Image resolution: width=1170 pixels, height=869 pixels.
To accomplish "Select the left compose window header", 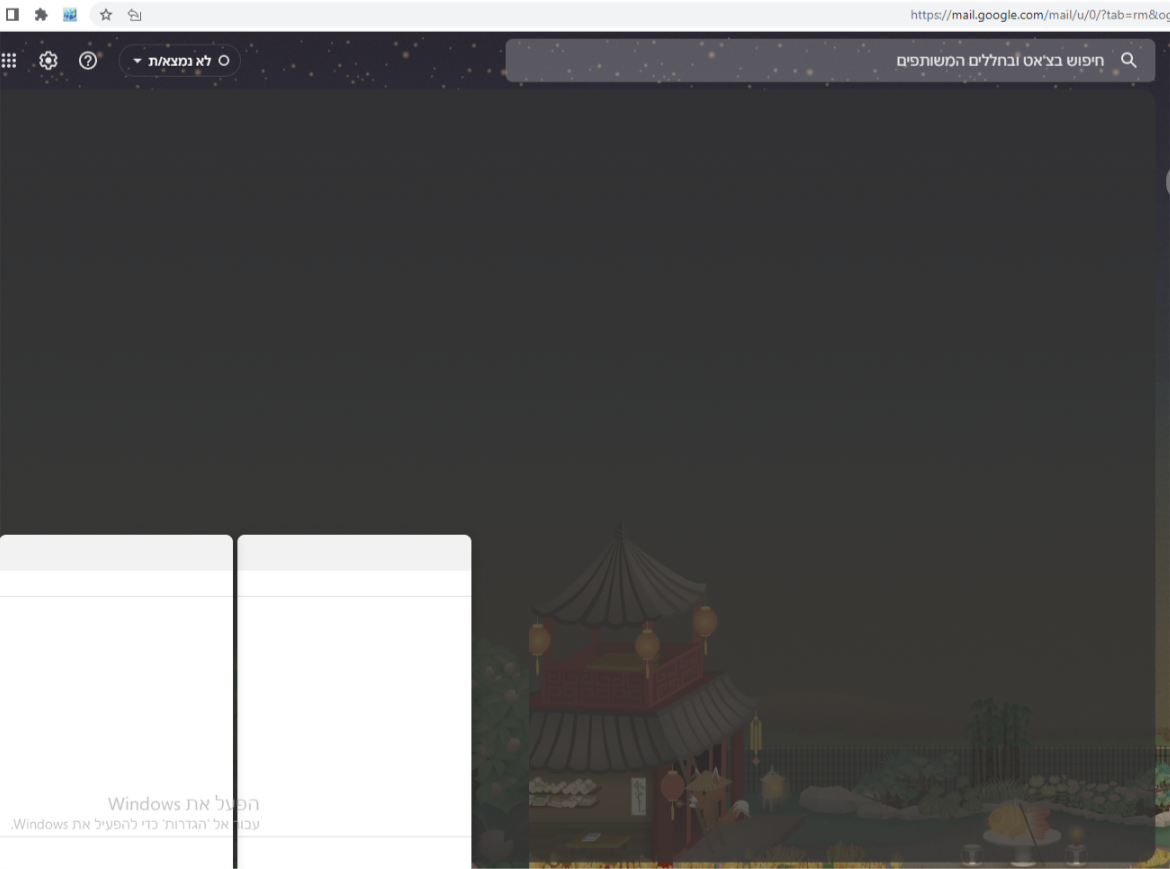I will 116,553.
